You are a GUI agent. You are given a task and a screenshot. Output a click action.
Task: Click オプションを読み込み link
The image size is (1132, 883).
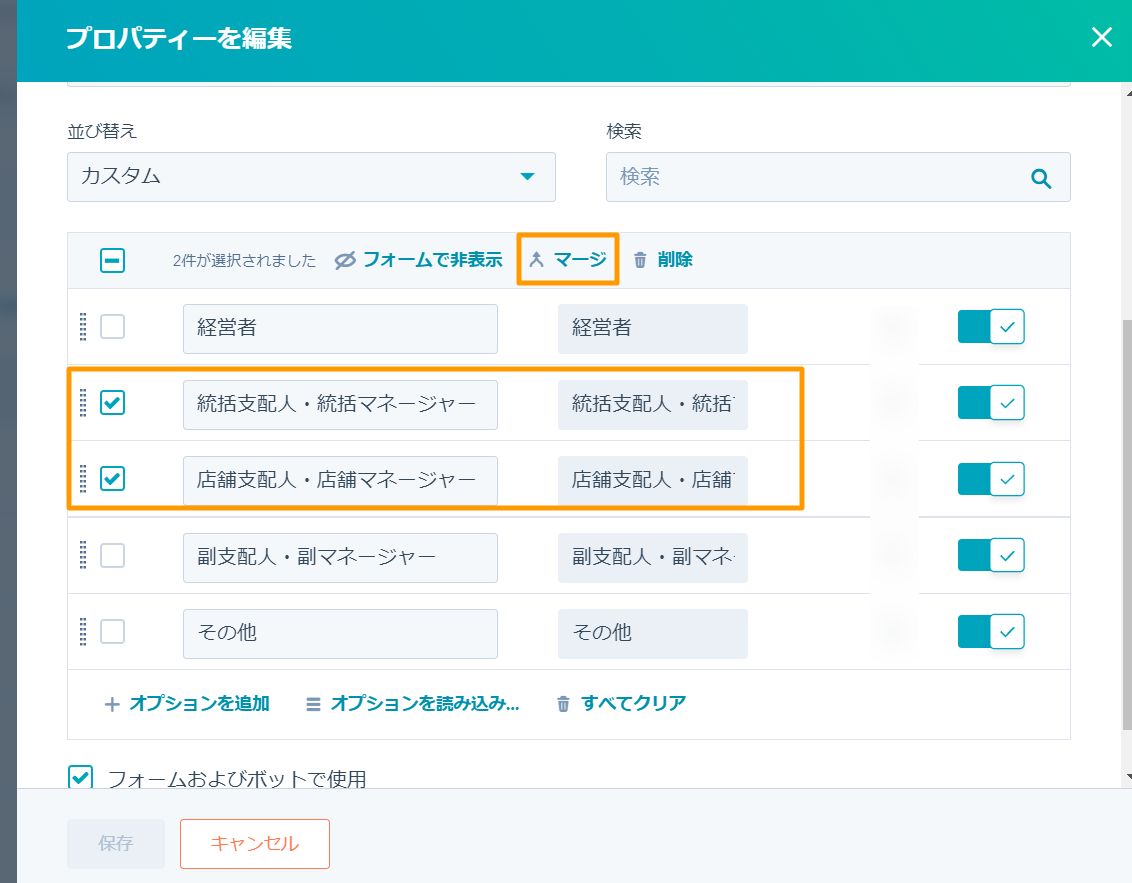pyautogui.click(x=424, y=704)
